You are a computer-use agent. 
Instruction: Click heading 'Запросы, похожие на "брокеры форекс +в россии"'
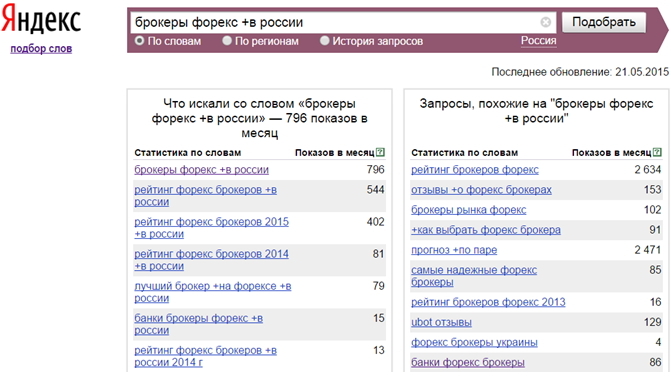click(x=536, y=111)
